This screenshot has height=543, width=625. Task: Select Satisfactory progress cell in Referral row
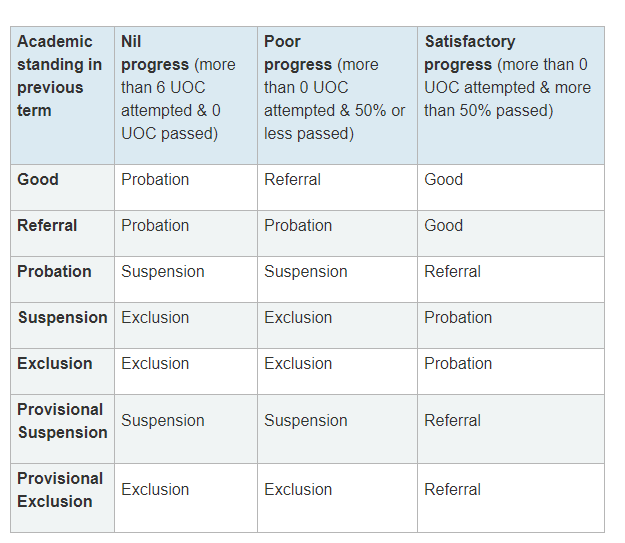(x=444, y=226)
